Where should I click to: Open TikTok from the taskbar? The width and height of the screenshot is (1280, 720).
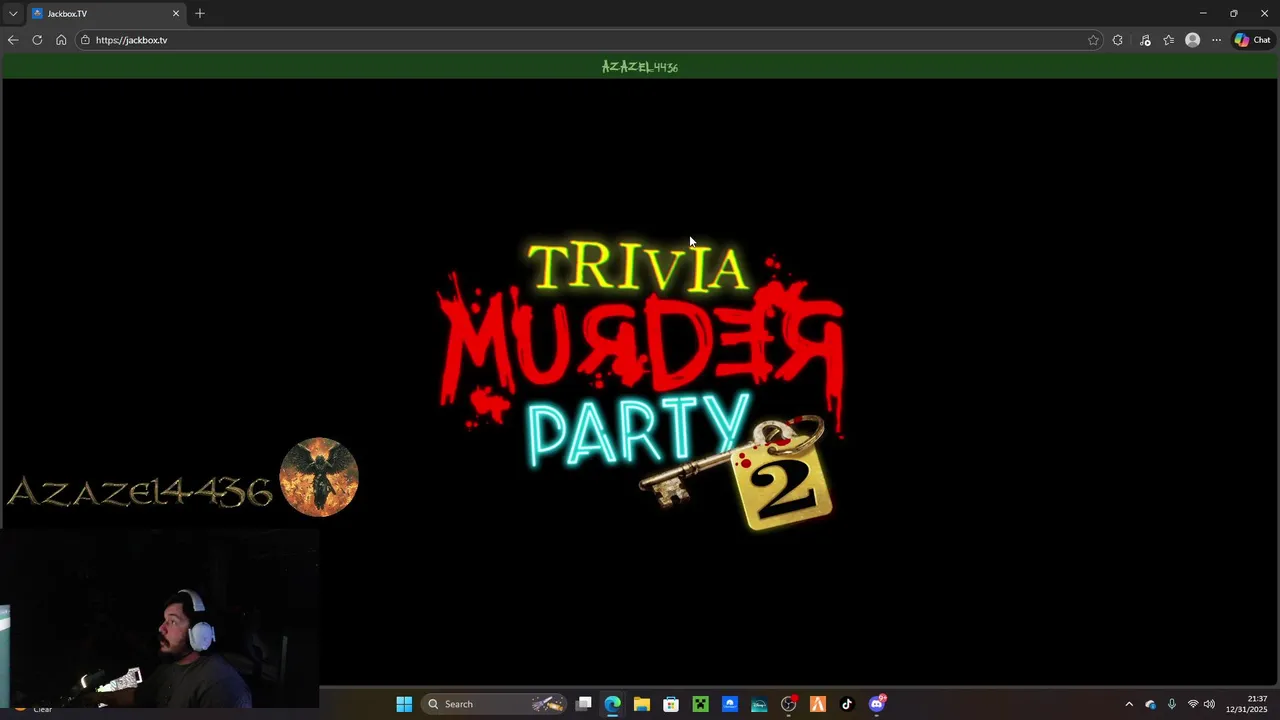tap(847, 704)
